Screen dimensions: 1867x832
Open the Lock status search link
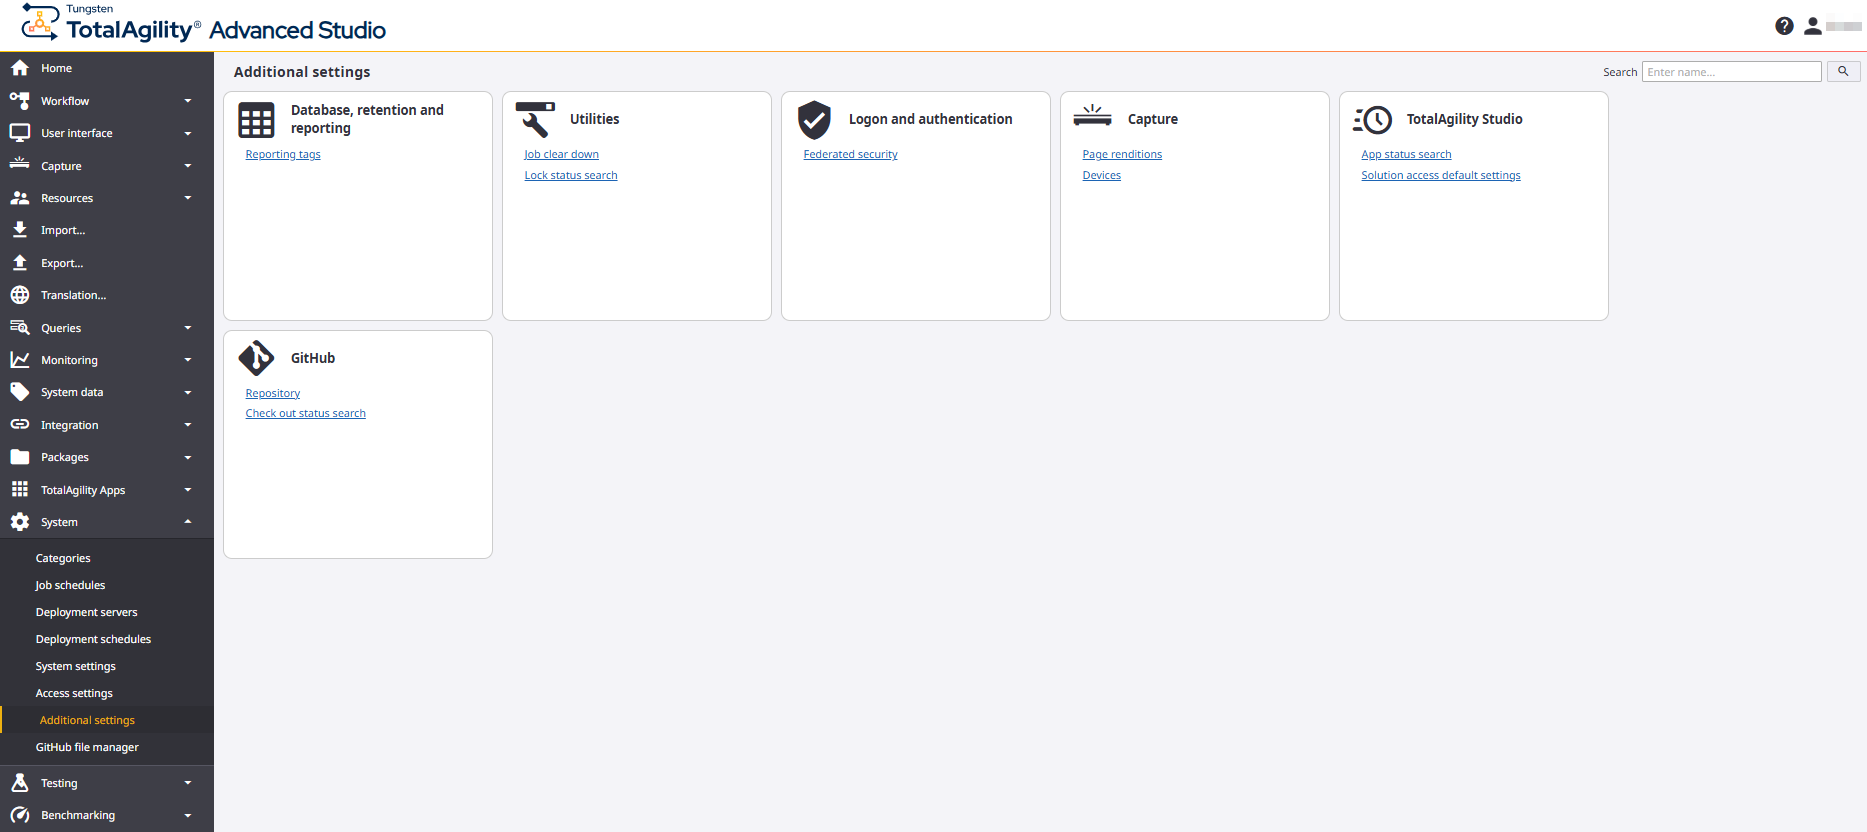pyautogui.click(x=571, y=175)
